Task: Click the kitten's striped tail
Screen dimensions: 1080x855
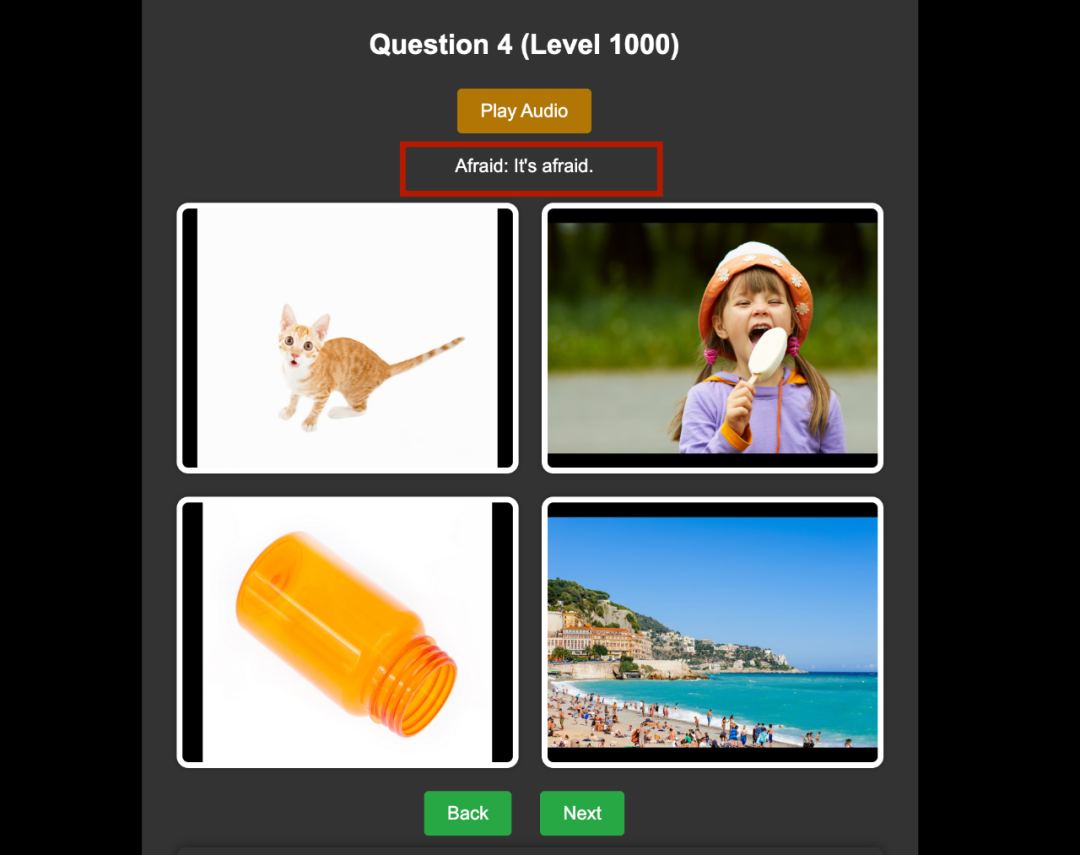Action: click(x=425, y=353)
